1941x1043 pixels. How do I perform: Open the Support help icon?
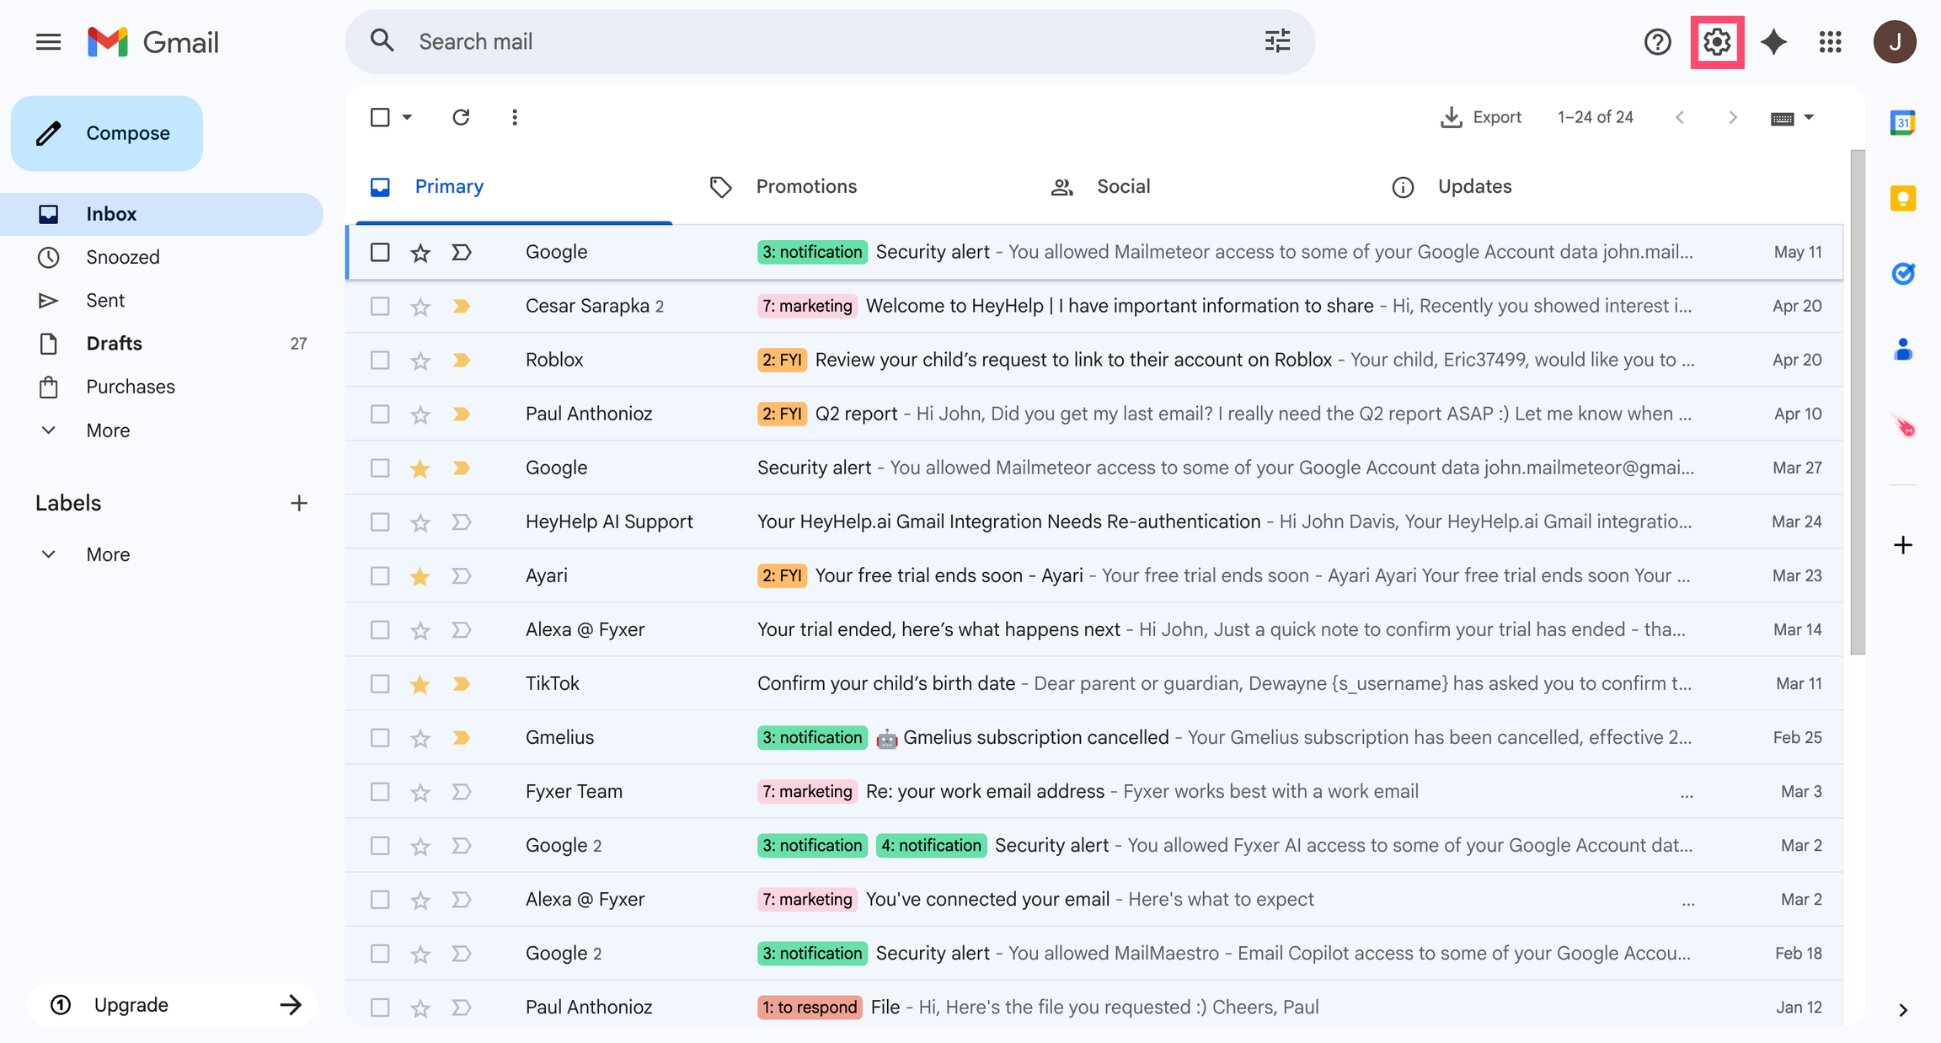click(1657, 42)
